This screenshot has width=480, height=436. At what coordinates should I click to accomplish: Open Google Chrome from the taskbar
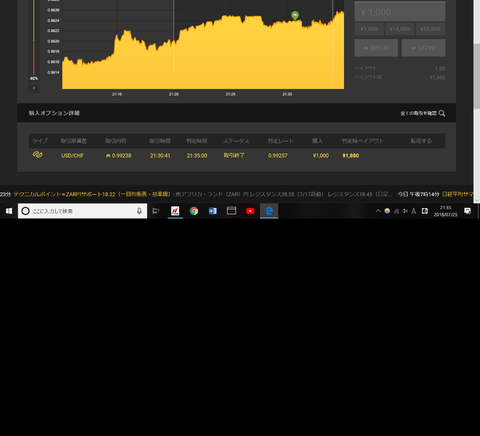coord(194,211)
